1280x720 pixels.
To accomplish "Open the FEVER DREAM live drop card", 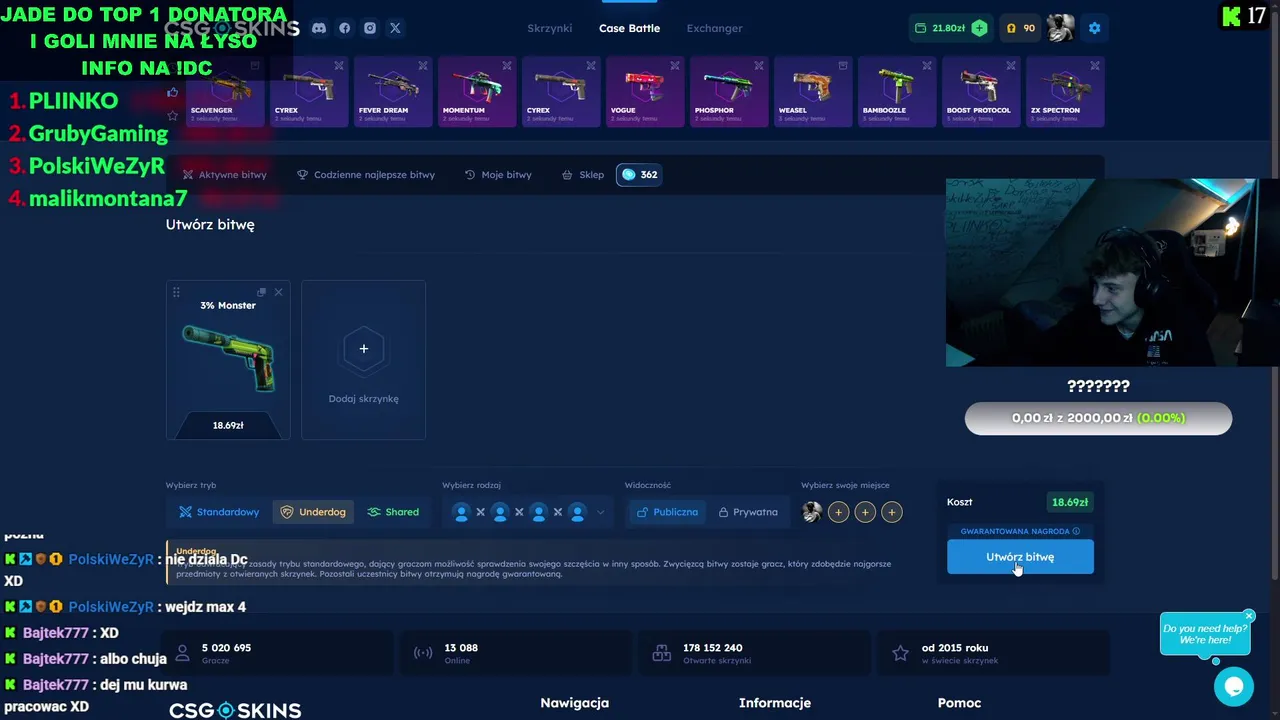I will [x=393, y=92].
